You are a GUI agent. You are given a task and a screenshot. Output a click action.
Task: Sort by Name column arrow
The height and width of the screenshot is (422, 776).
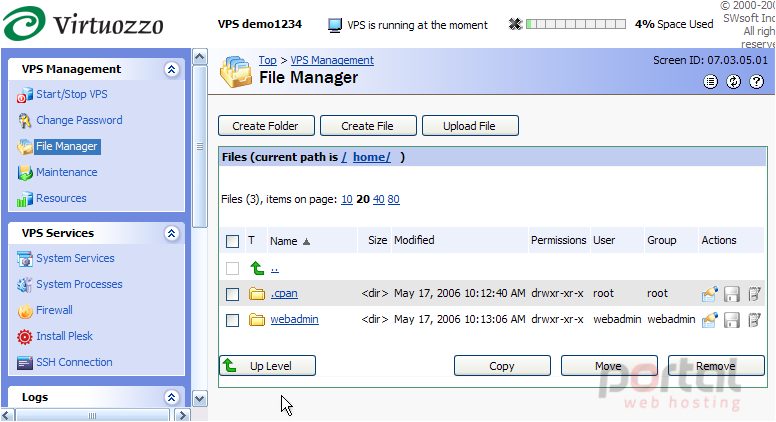pyautogui.click(x=306, y=242)
